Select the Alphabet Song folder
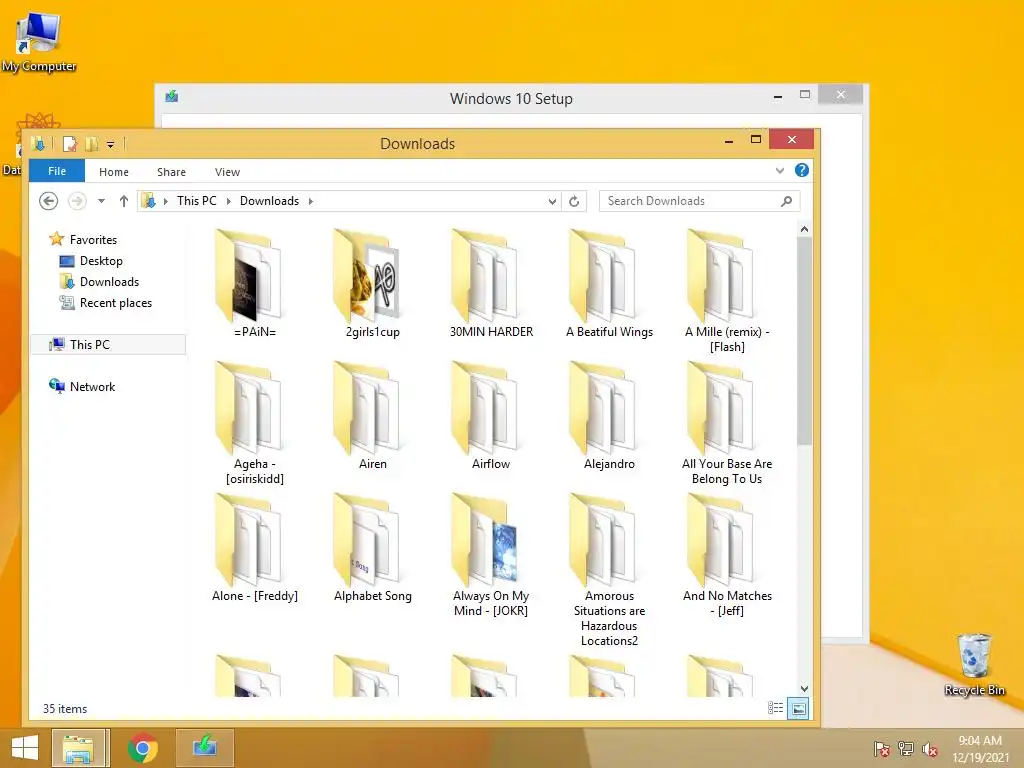The image size is (1024, 768). (x=373, y=546)
